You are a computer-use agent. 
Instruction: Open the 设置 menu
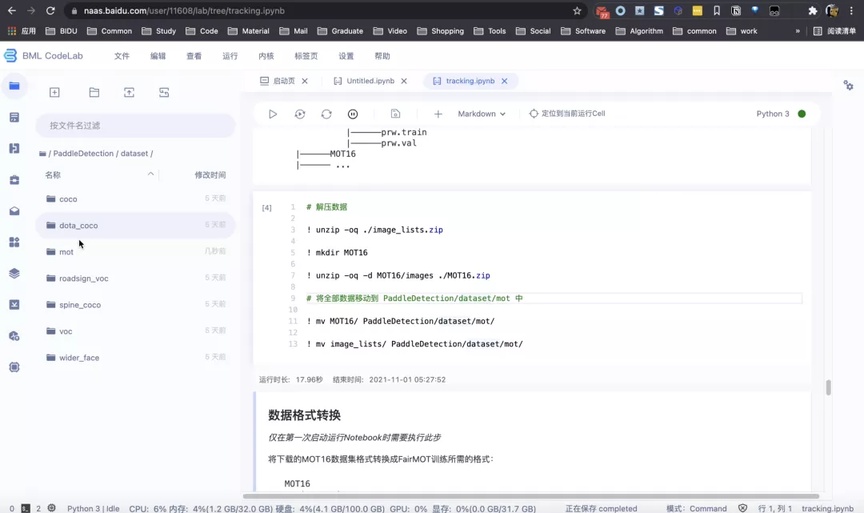click(x=346, y=56)
